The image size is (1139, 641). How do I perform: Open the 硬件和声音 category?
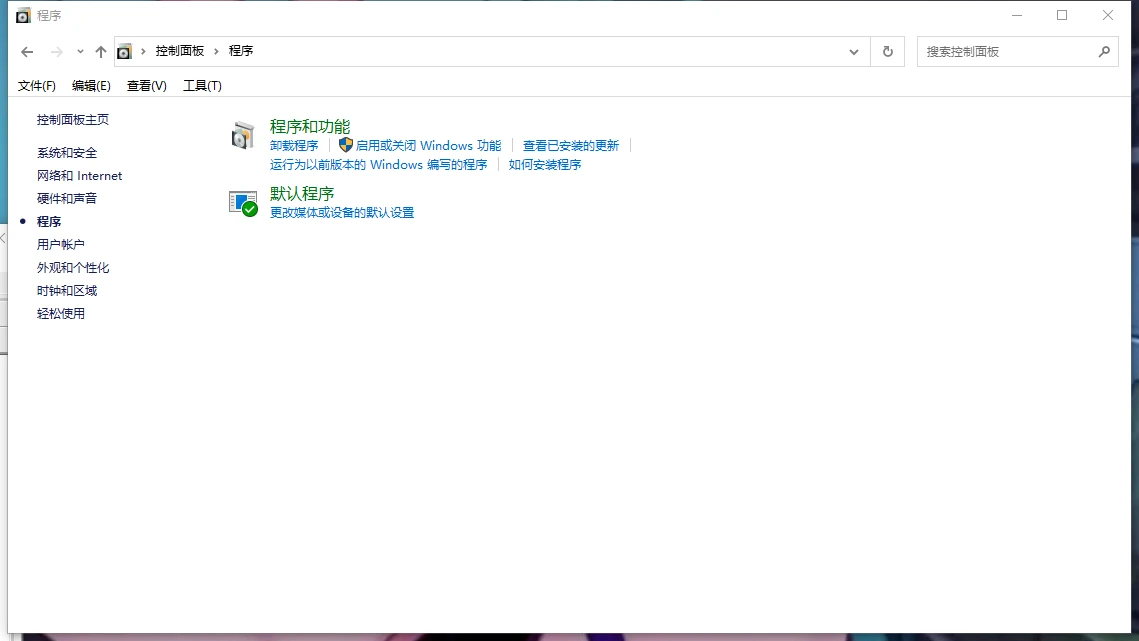coord(67,198)
